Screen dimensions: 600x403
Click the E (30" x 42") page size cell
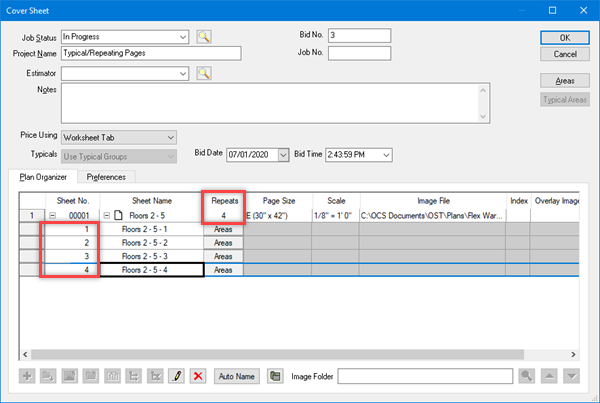(x=278, y=215)
